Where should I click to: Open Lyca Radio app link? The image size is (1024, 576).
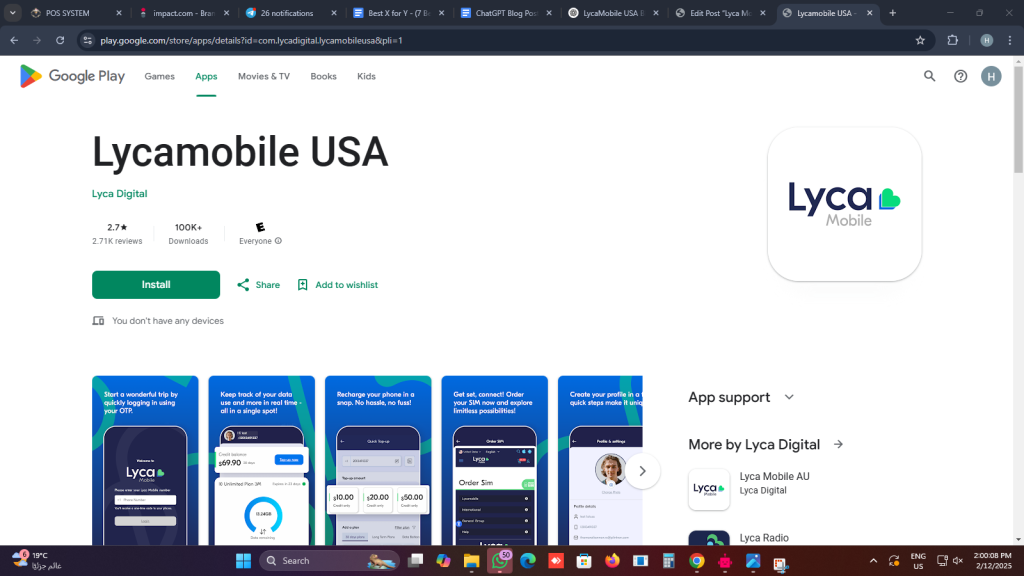[x=764, y=538]
